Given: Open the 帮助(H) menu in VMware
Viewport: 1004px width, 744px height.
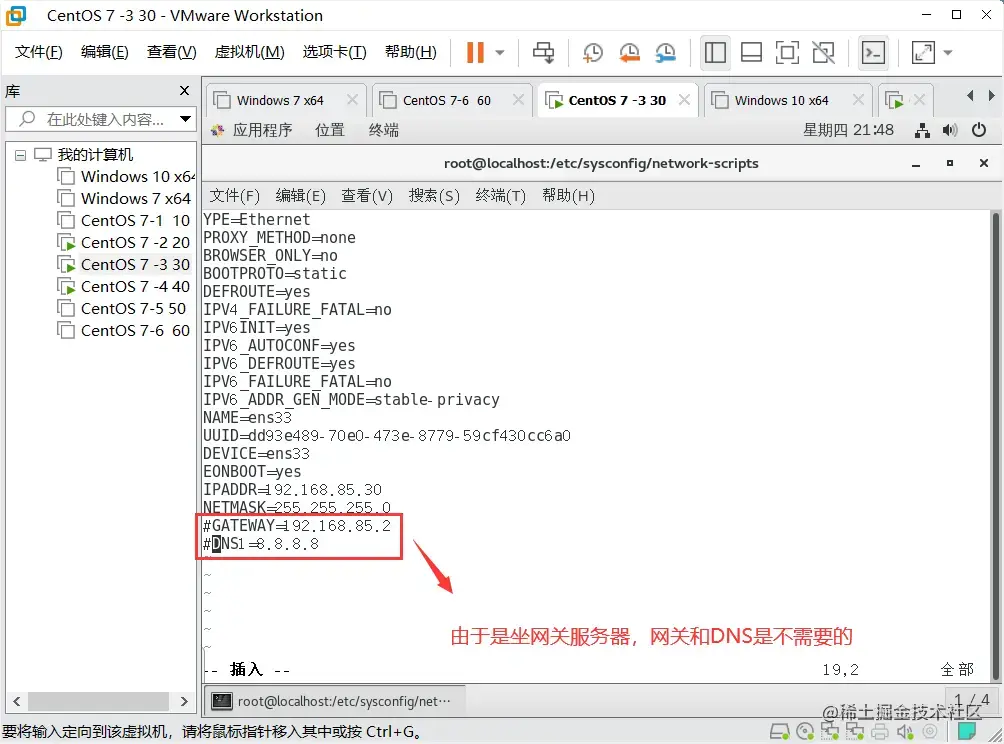Looking at the screenshot, I should pyautogui.click(x=410, y=52).
